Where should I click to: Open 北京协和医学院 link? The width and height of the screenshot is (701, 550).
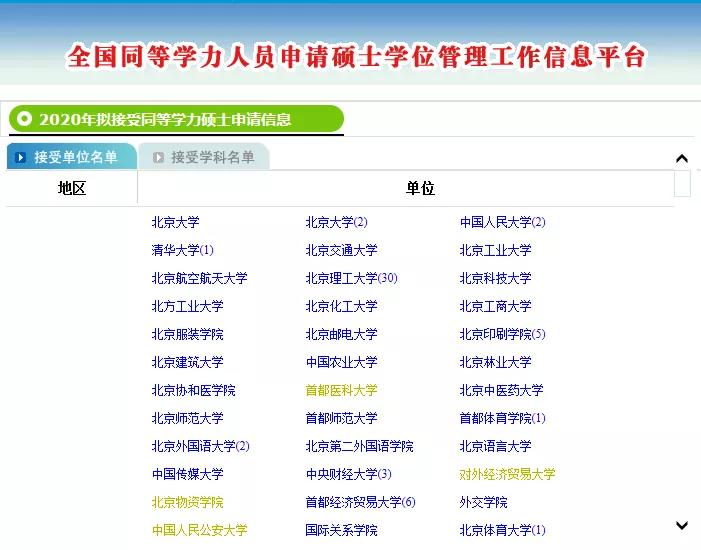coord(194,390)
